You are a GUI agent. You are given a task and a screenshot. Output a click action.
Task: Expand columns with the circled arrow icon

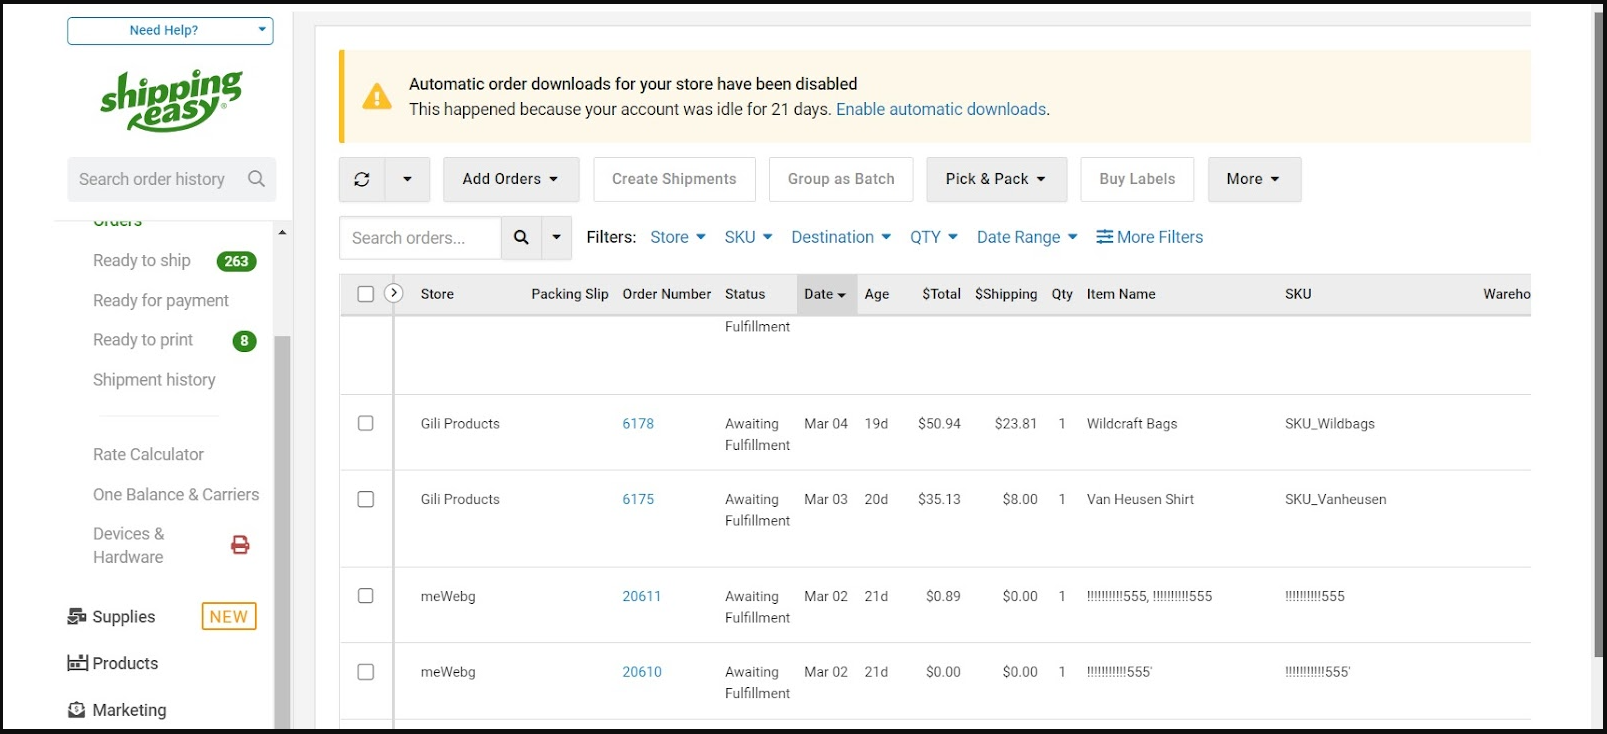[394, 293]
